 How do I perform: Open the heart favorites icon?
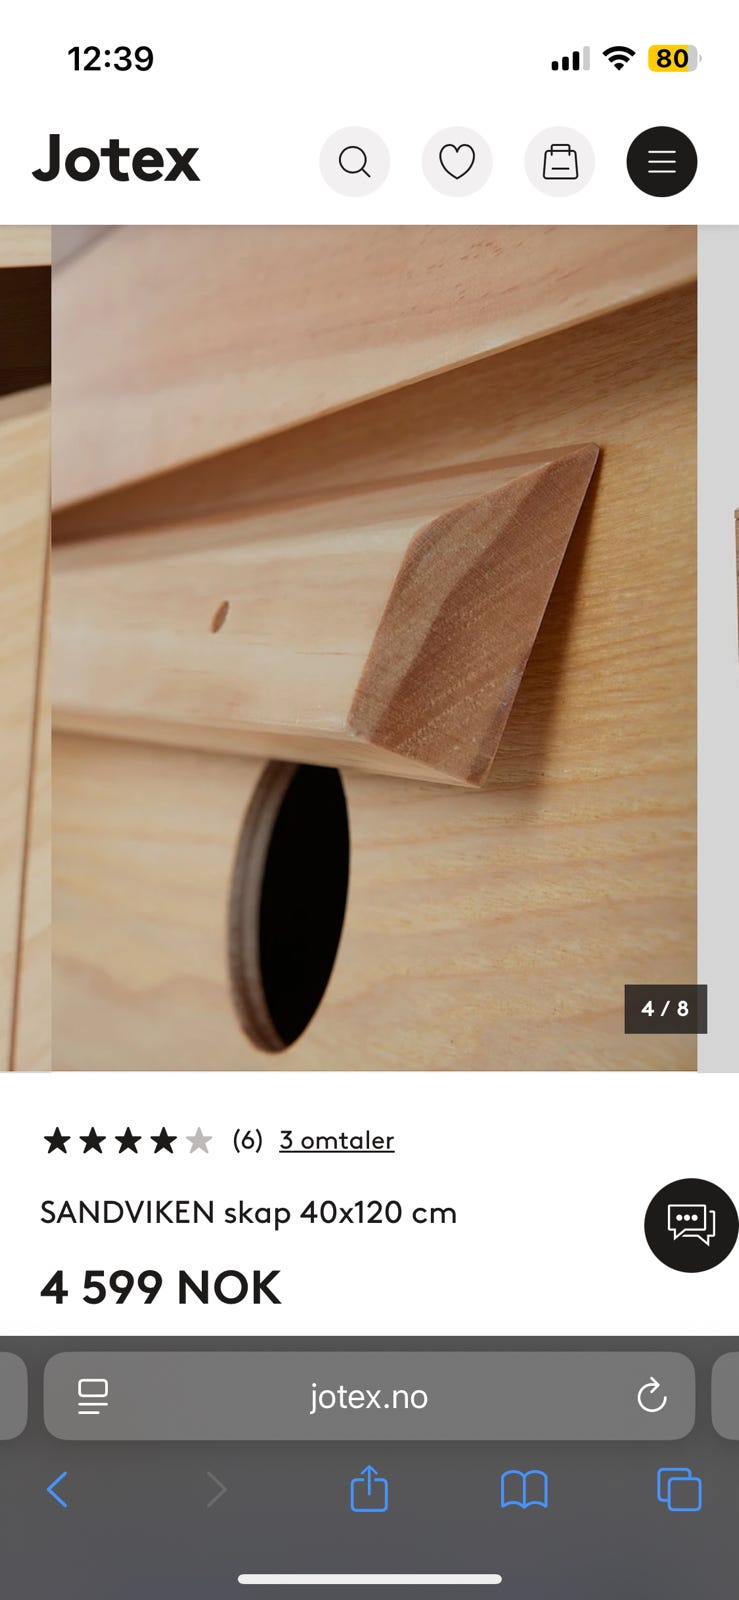click(x=457, y=161)
